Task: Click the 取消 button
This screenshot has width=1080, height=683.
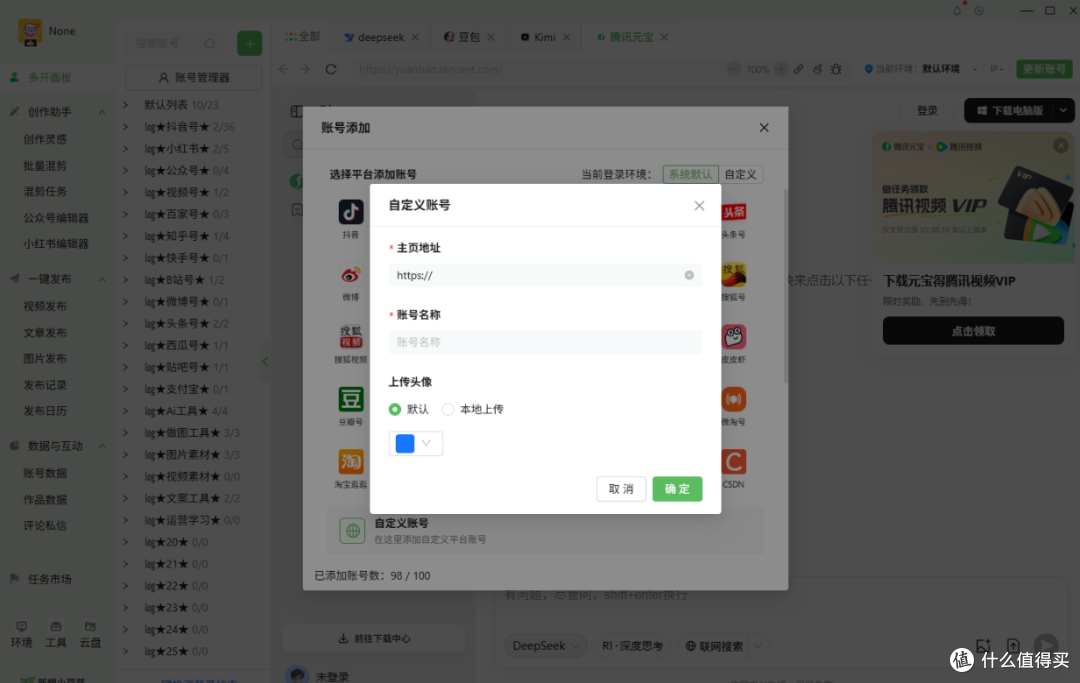Action: (621, 489)
